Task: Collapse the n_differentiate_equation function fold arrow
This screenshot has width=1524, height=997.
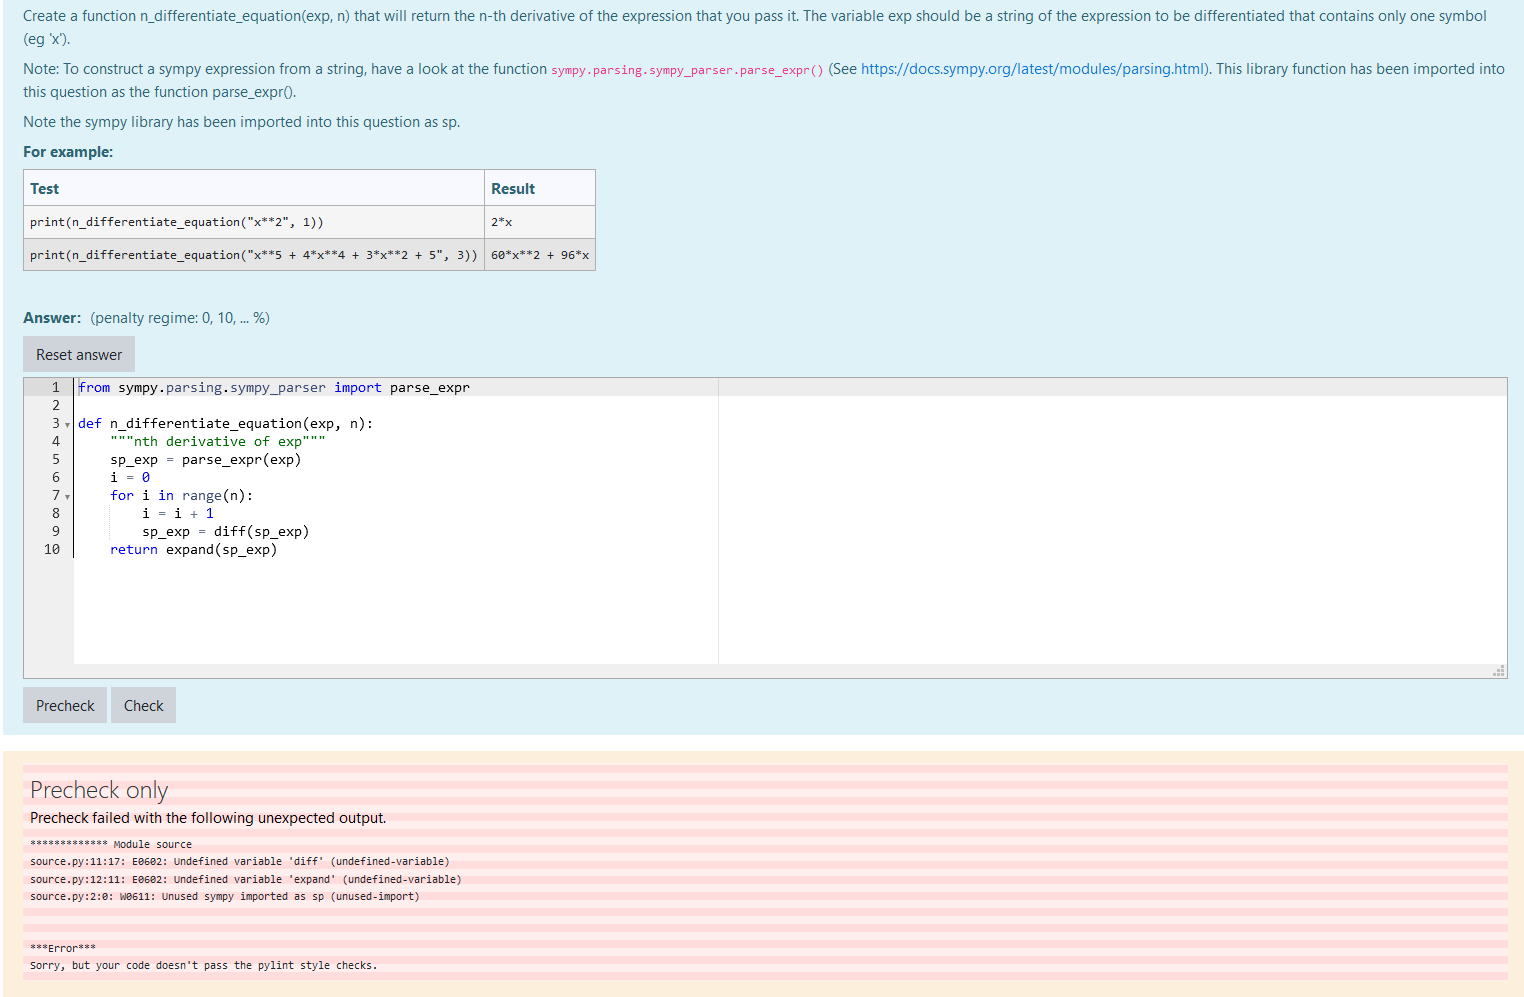Action: point(66,424)
